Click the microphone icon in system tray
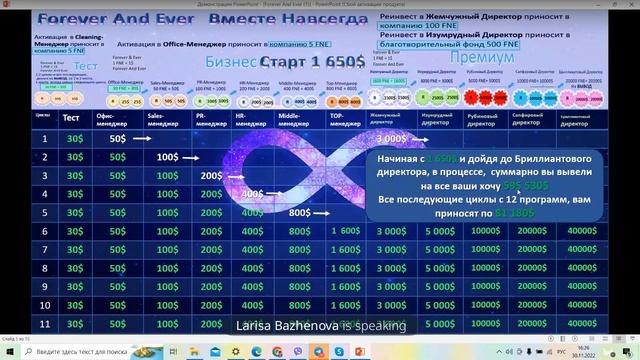The image size is (640, 360). [x=529, y=351]
